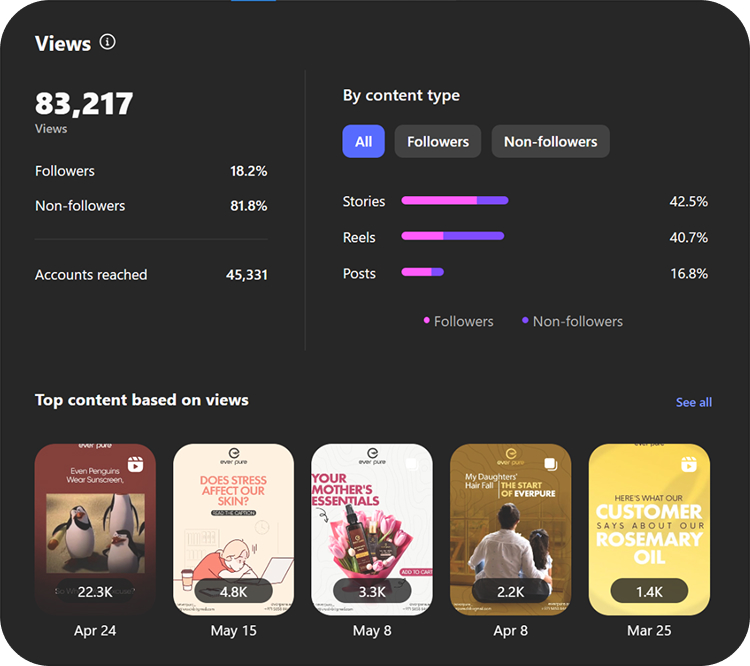
Task: Click the Accounts reached row
Action: pyautogui.click(x=151, y=275)
